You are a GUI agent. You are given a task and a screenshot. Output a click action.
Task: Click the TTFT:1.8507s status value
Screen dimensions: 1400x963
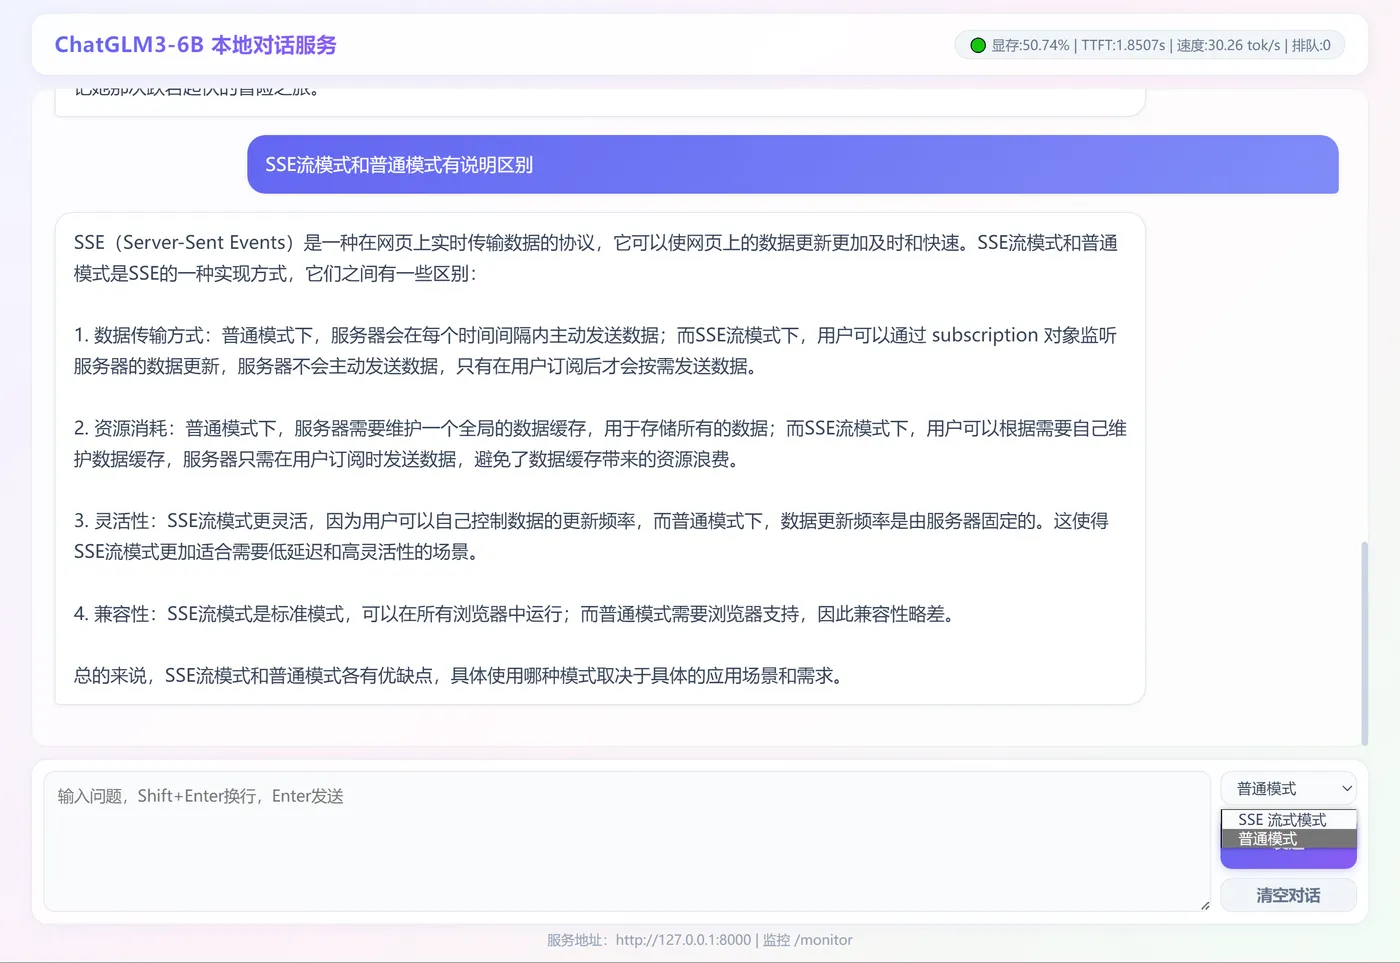1123,45
